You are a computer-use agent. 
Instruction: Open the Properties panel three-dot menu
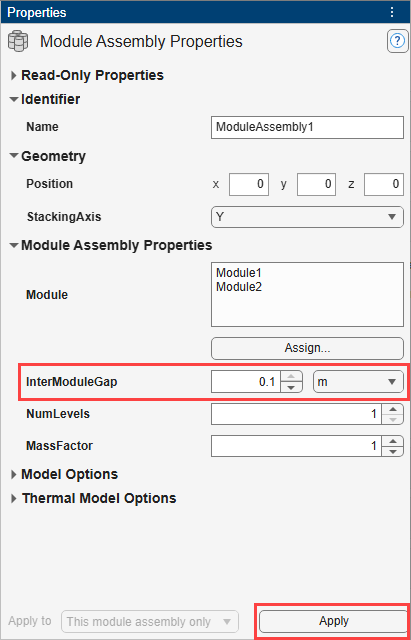pos(392,12)
